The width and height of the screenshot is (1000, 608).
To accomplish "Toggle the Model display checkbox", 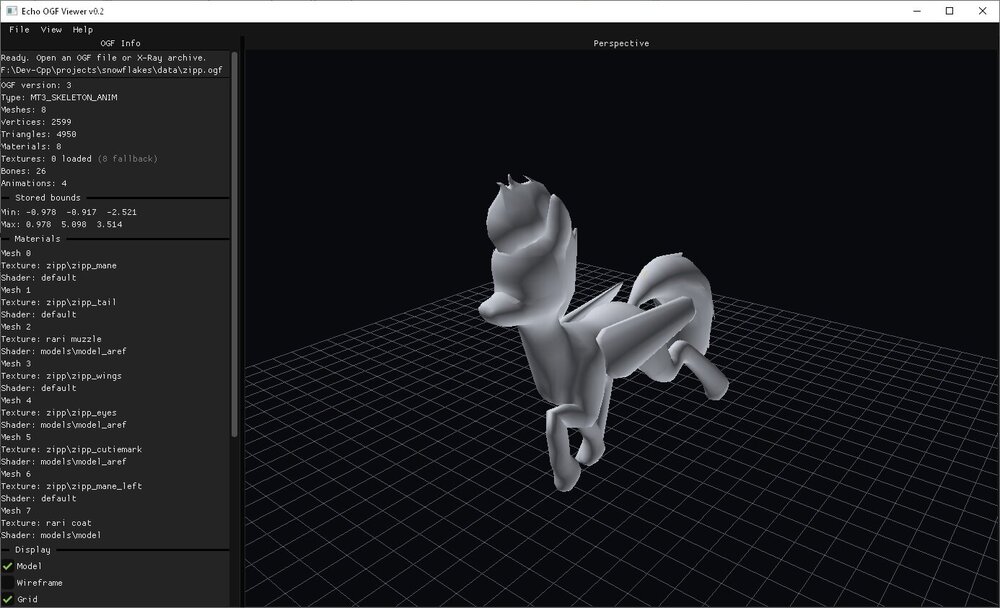I will point(8,566).
